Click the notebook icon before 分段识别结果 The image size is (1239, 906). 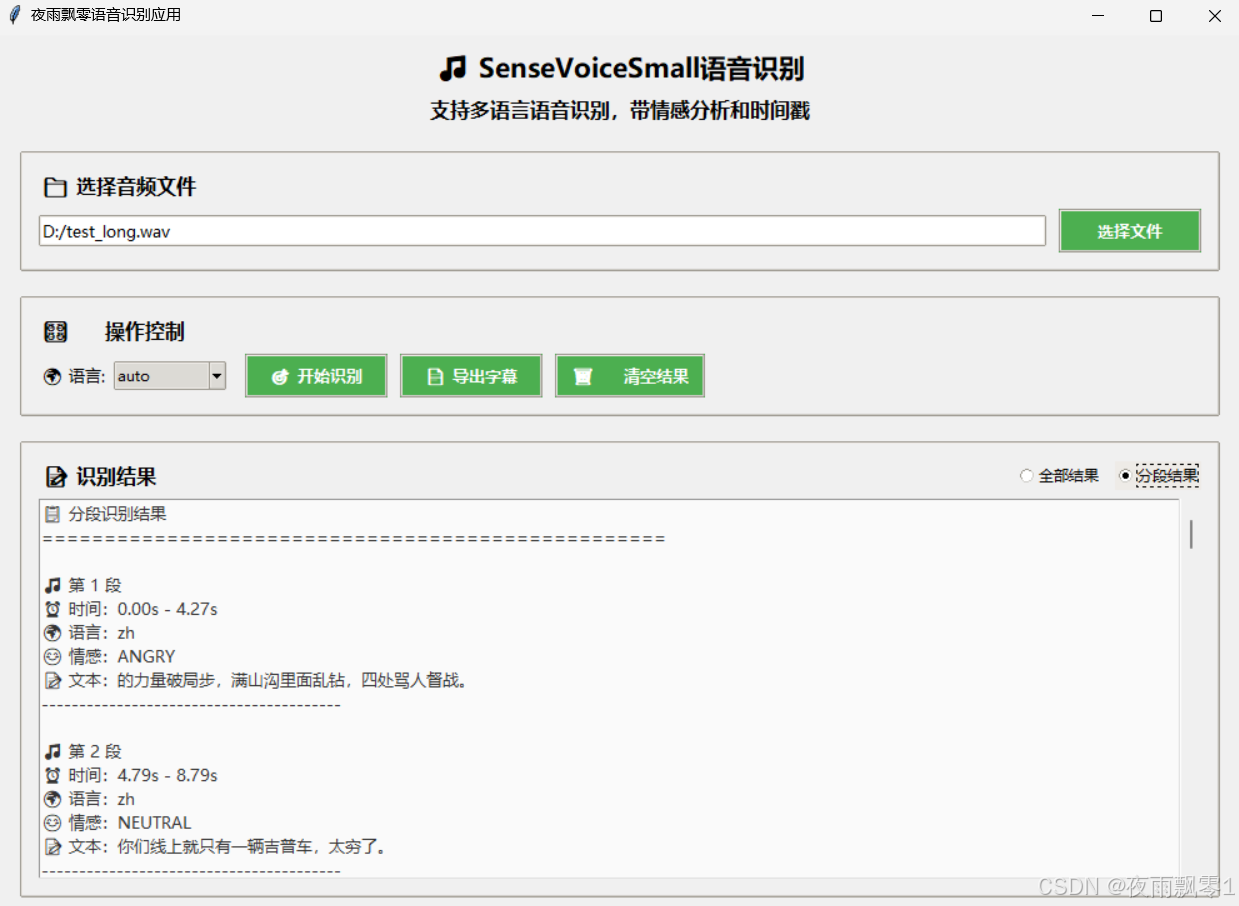coord(53,515)
